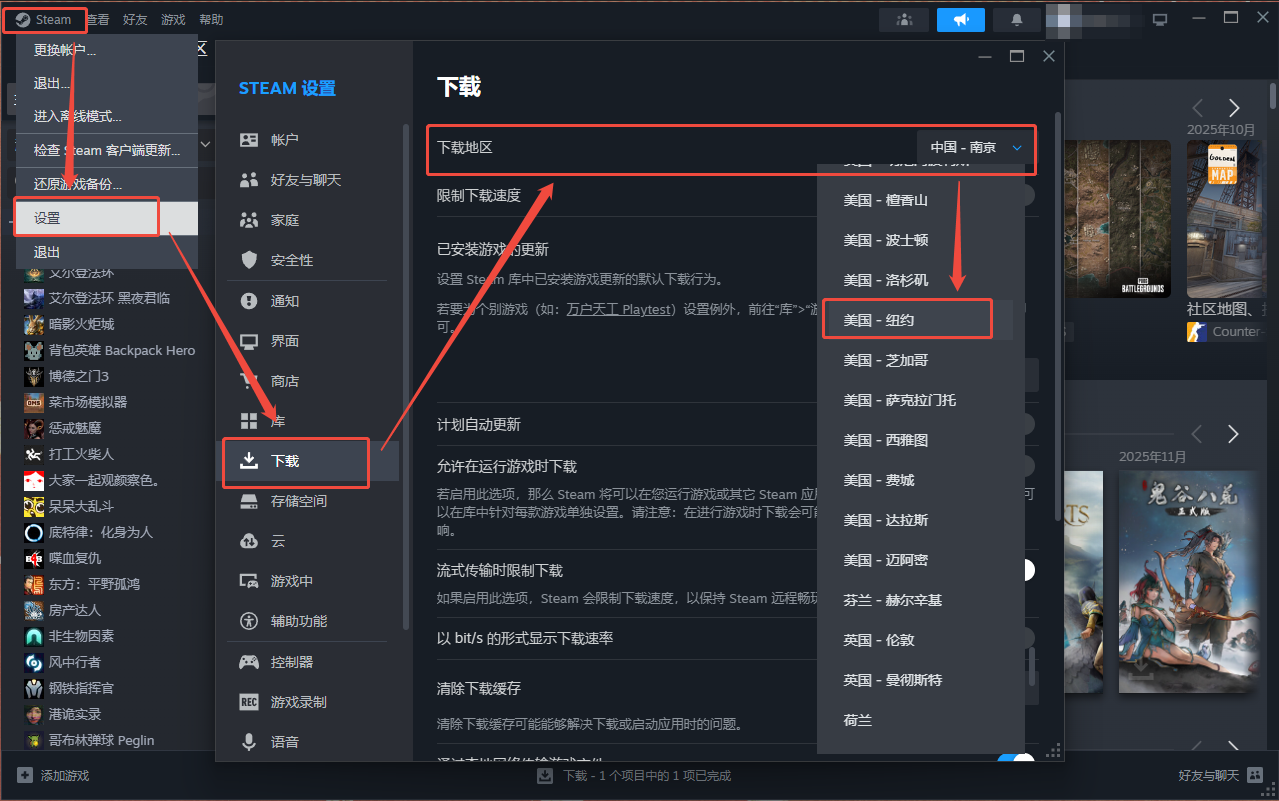The width and height of the screenshot is (1279, 801).
Task: Expand the 中国 - 南京 download region dropdown
Action: point(975,147)
